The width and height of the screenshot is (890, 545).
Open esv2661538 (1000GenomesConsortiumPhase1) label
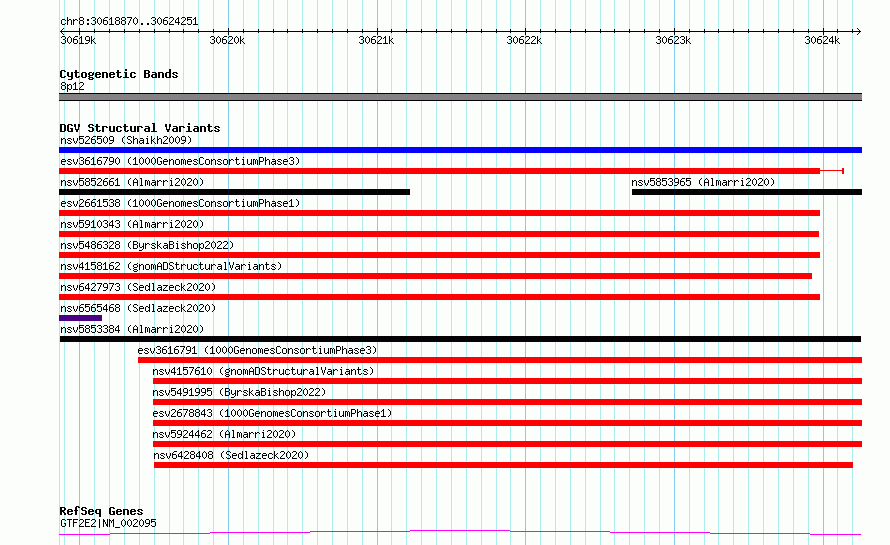tap(180, 203)
